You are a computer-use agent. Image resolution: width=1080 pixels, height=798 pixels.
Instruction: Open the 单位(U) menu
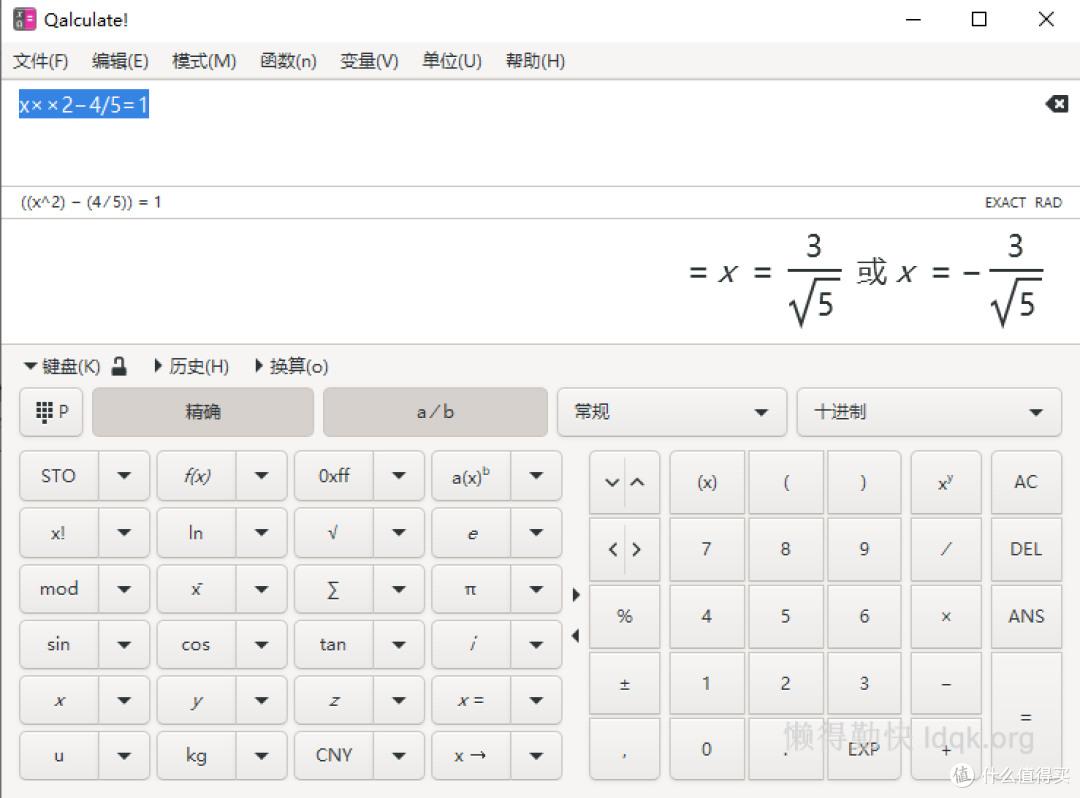click(452, 61)
